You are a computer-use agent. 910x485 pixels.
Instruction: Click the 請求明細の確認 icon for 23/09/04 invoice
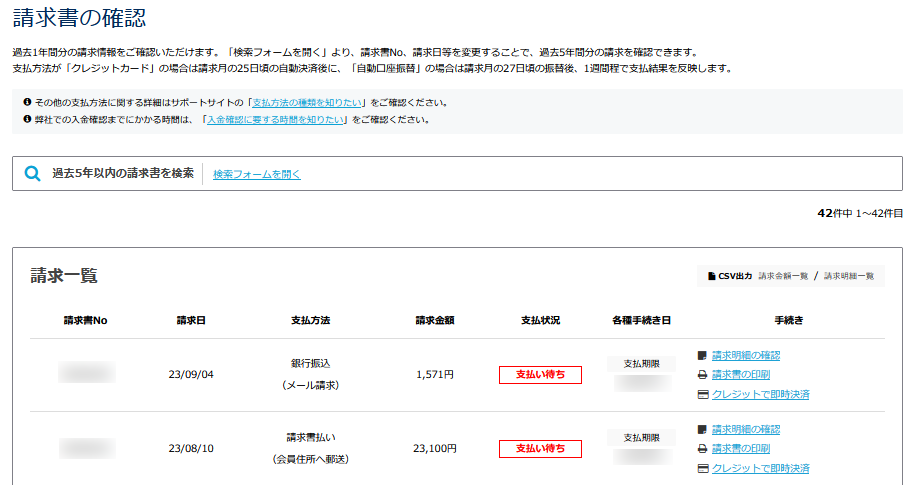point(702,355)
